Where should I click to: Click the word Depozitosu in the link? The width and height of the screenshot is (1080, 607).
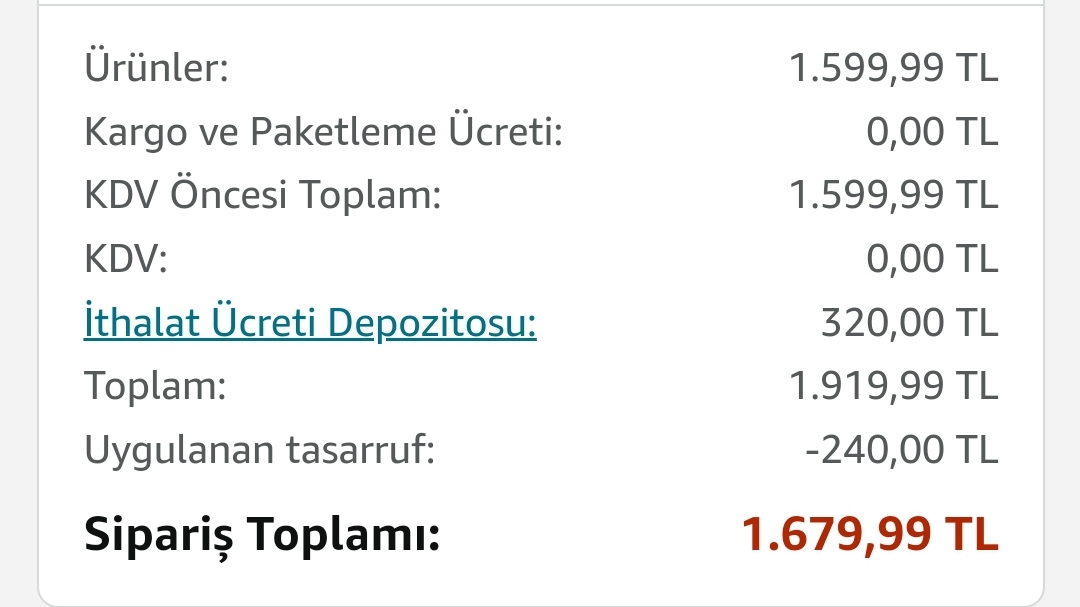tap(432, 324)
